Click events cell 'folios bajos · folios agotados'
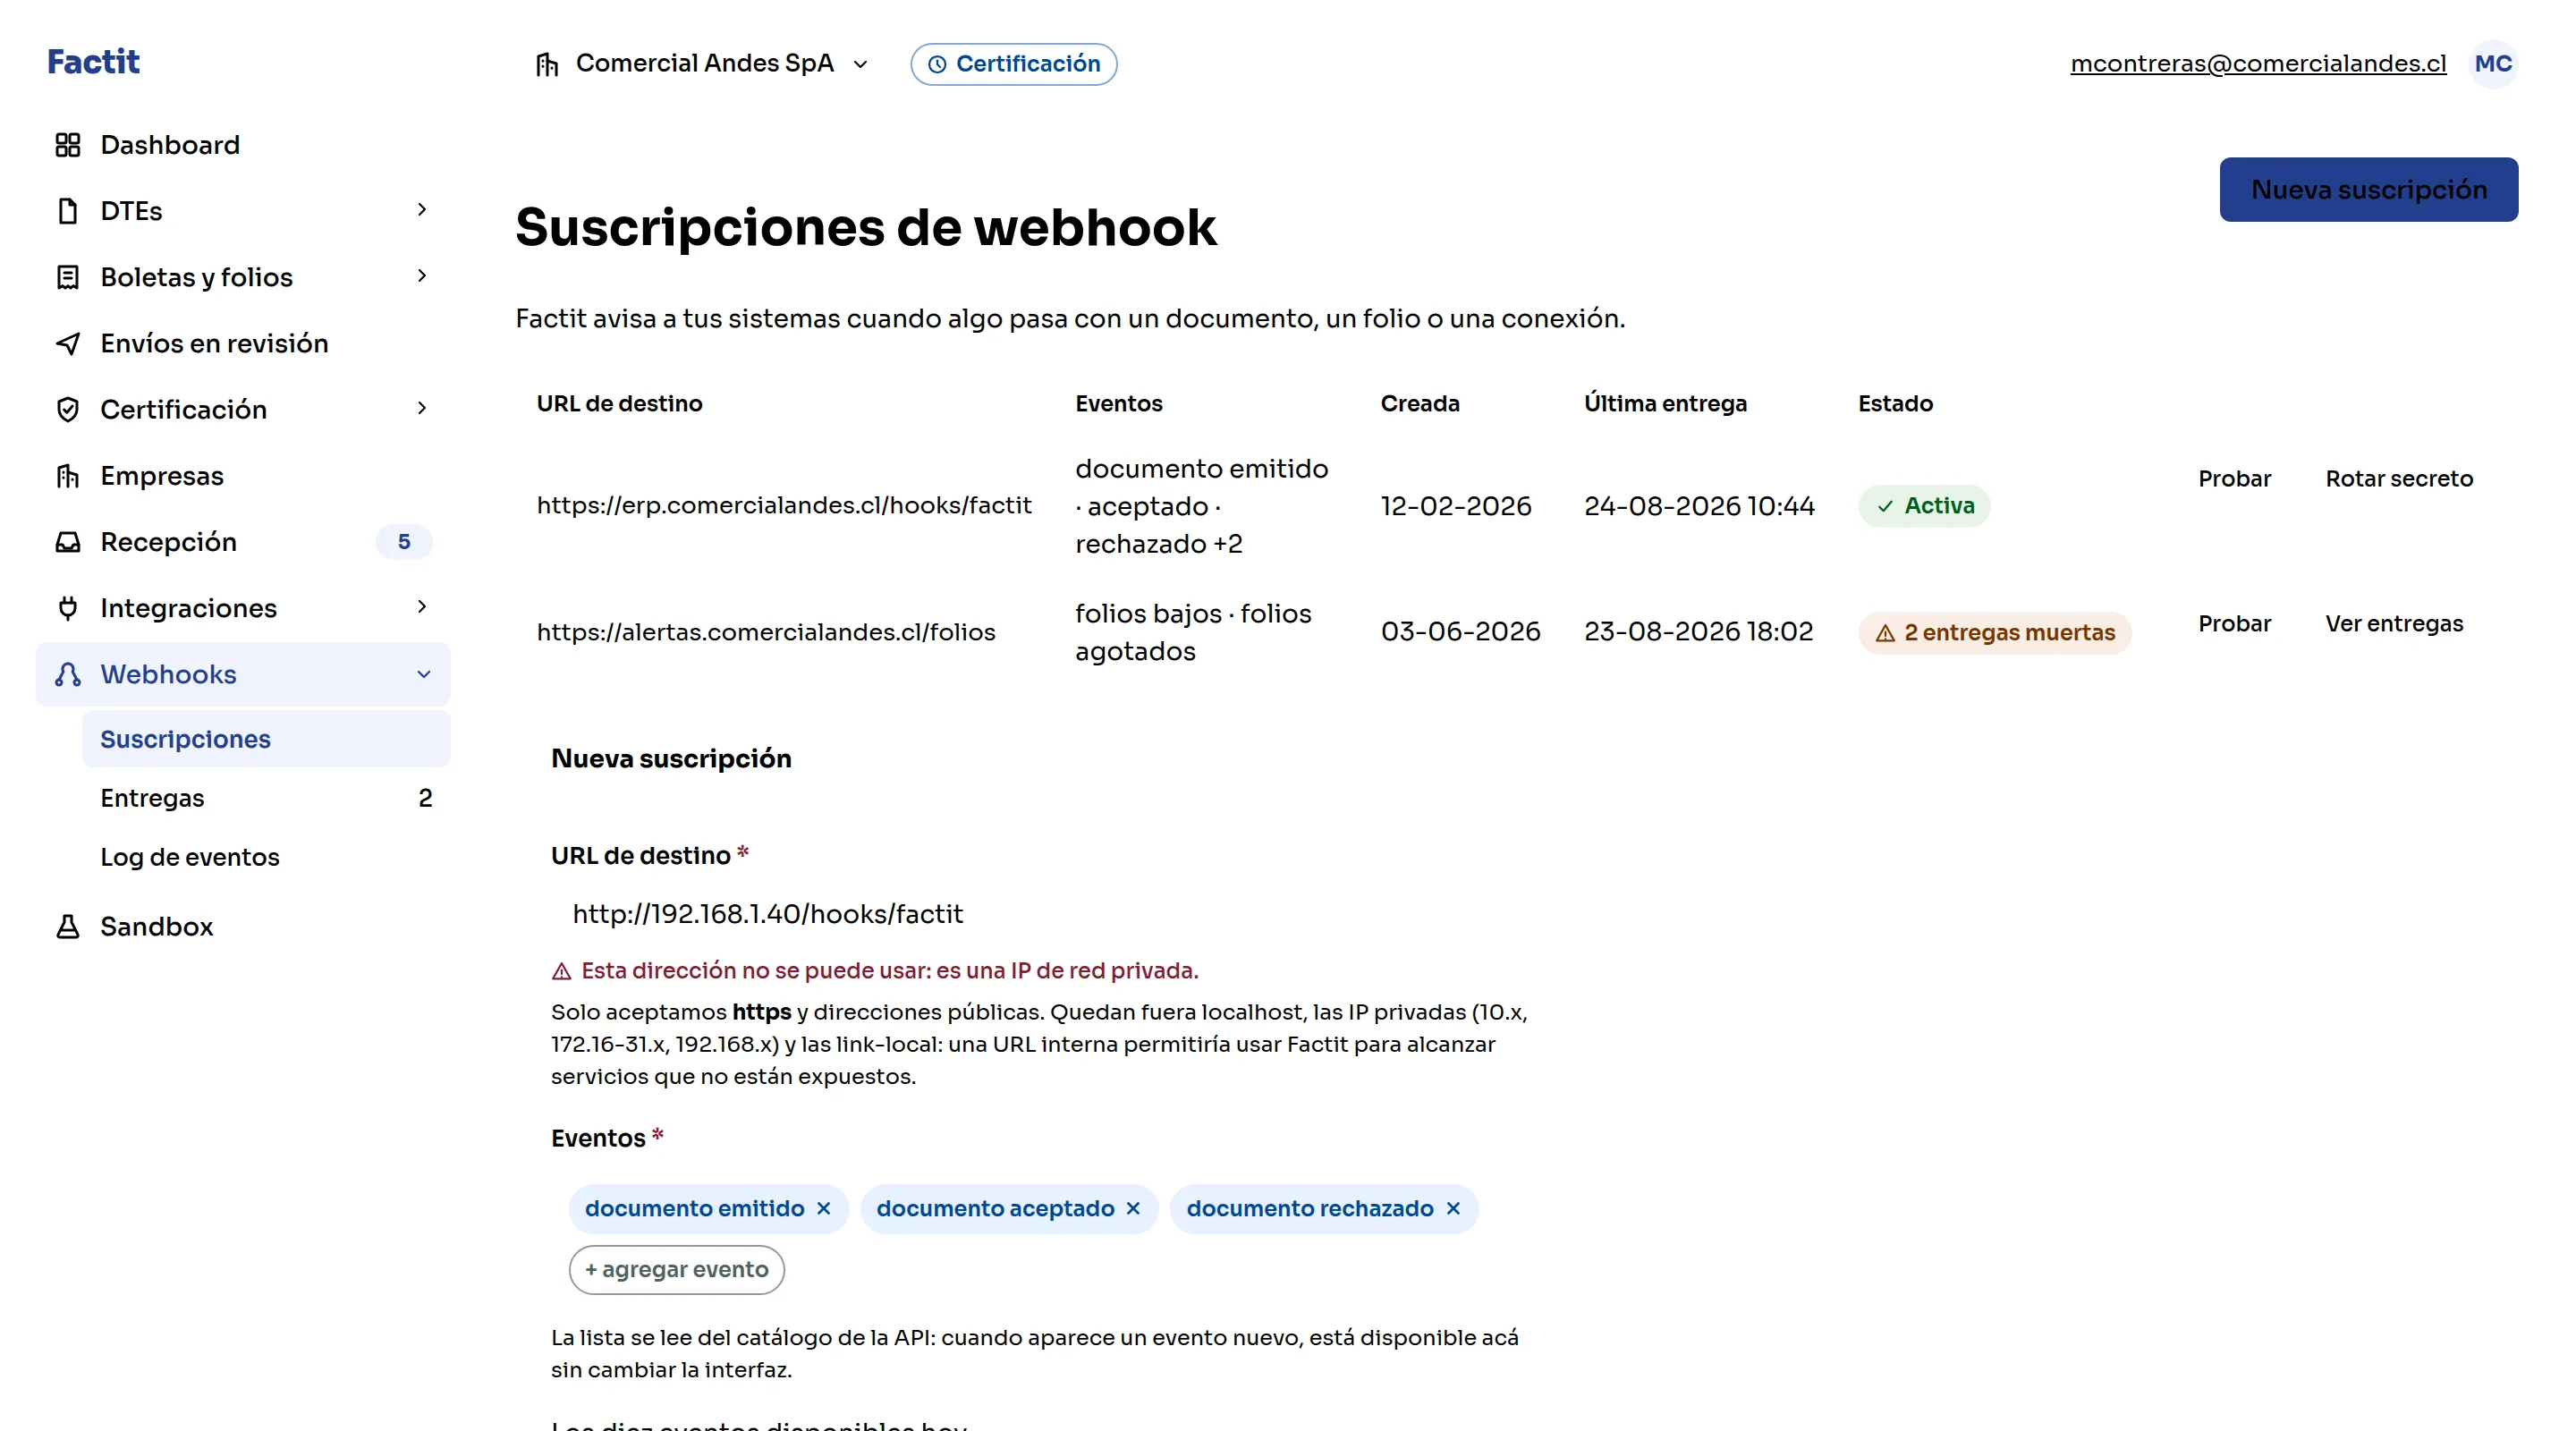Screen dimensions: 2576x1431 point(1193,632)
